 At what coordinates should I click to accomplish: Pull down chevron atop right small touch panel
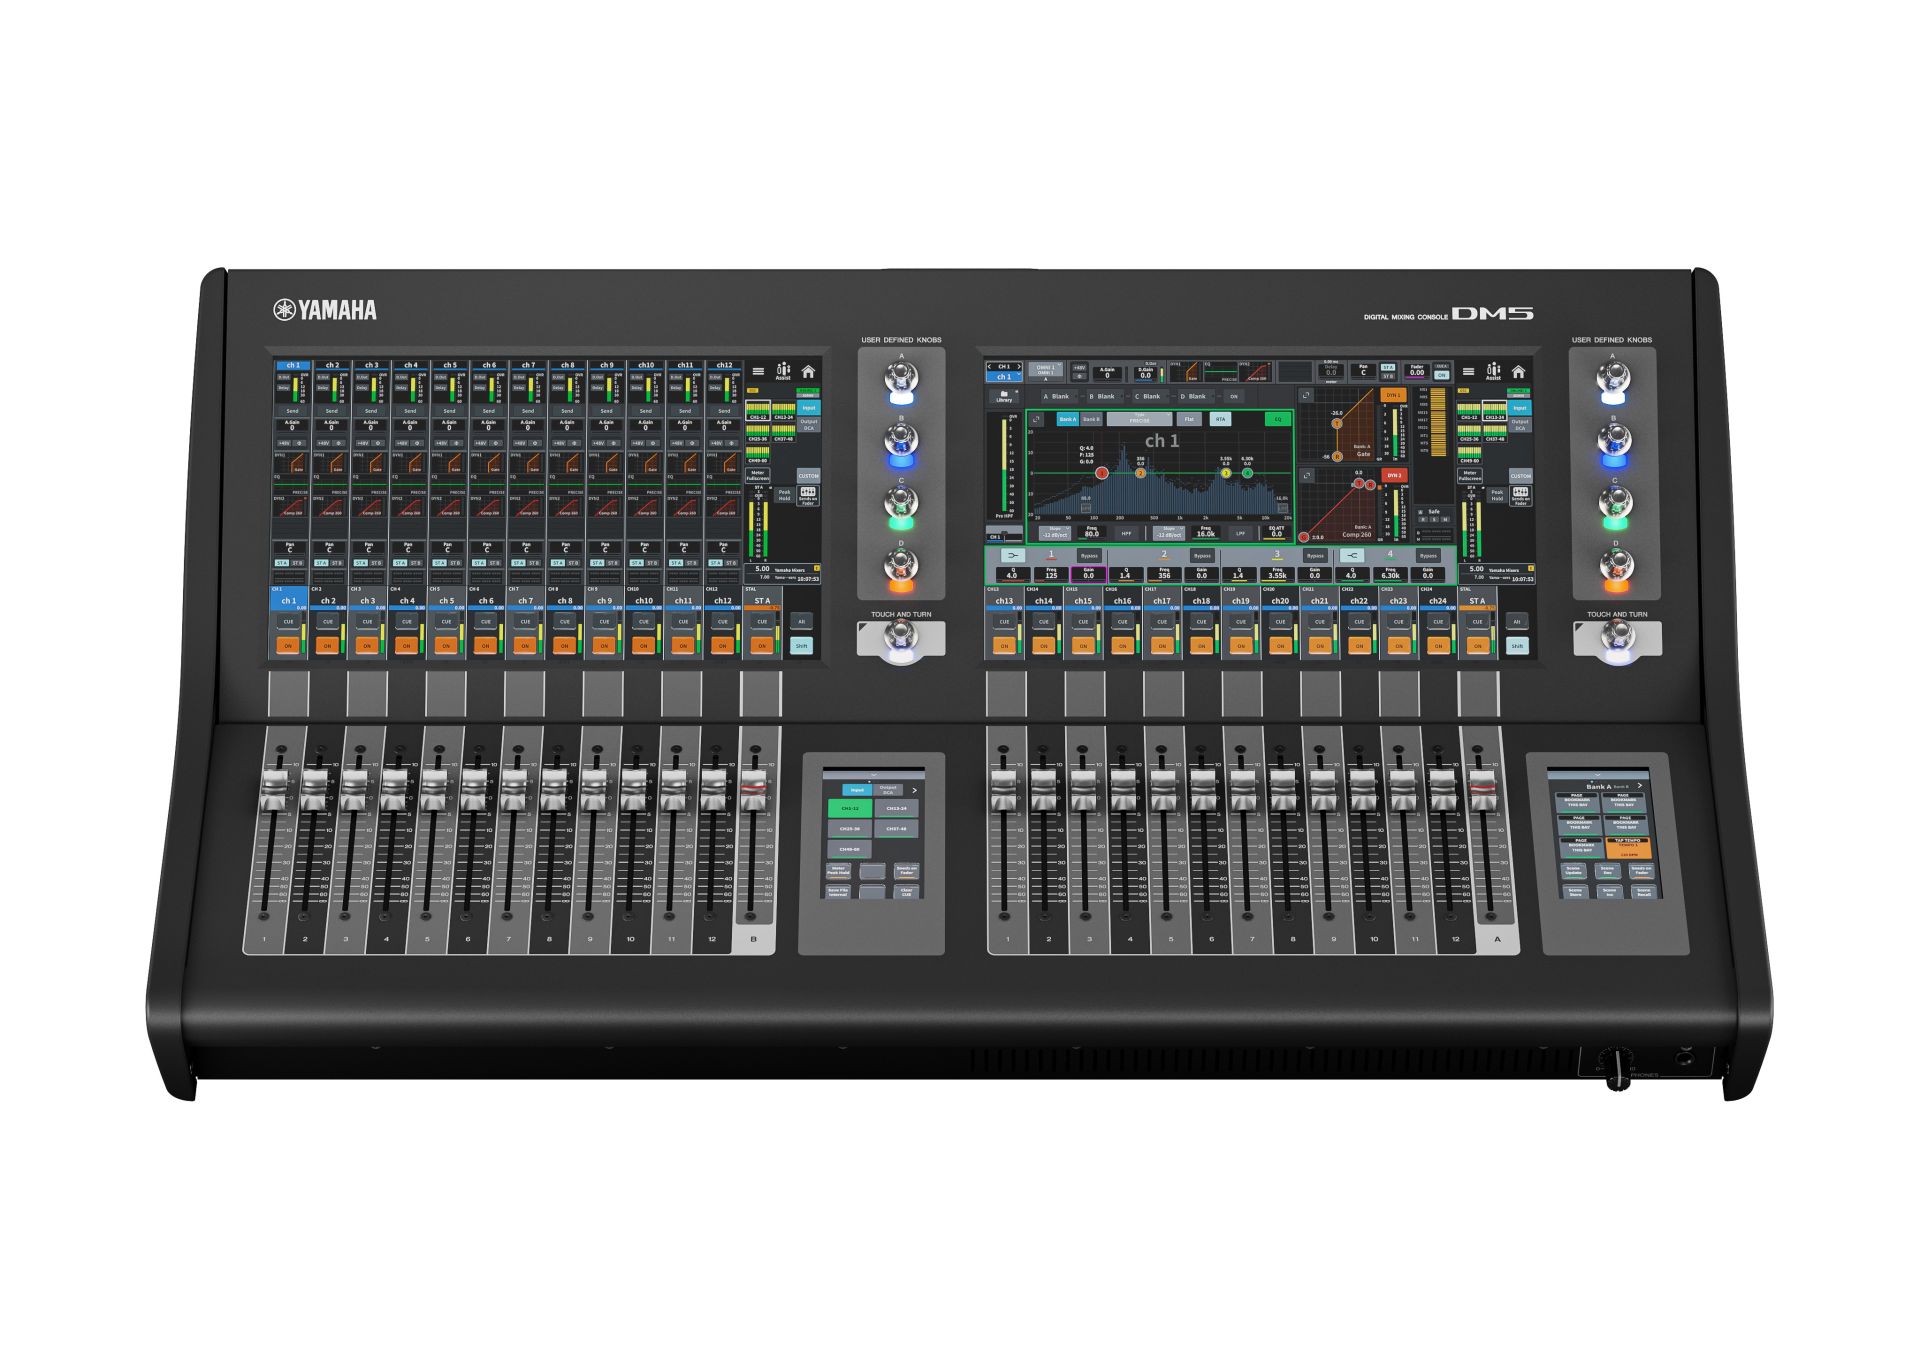pos(1597,775)
